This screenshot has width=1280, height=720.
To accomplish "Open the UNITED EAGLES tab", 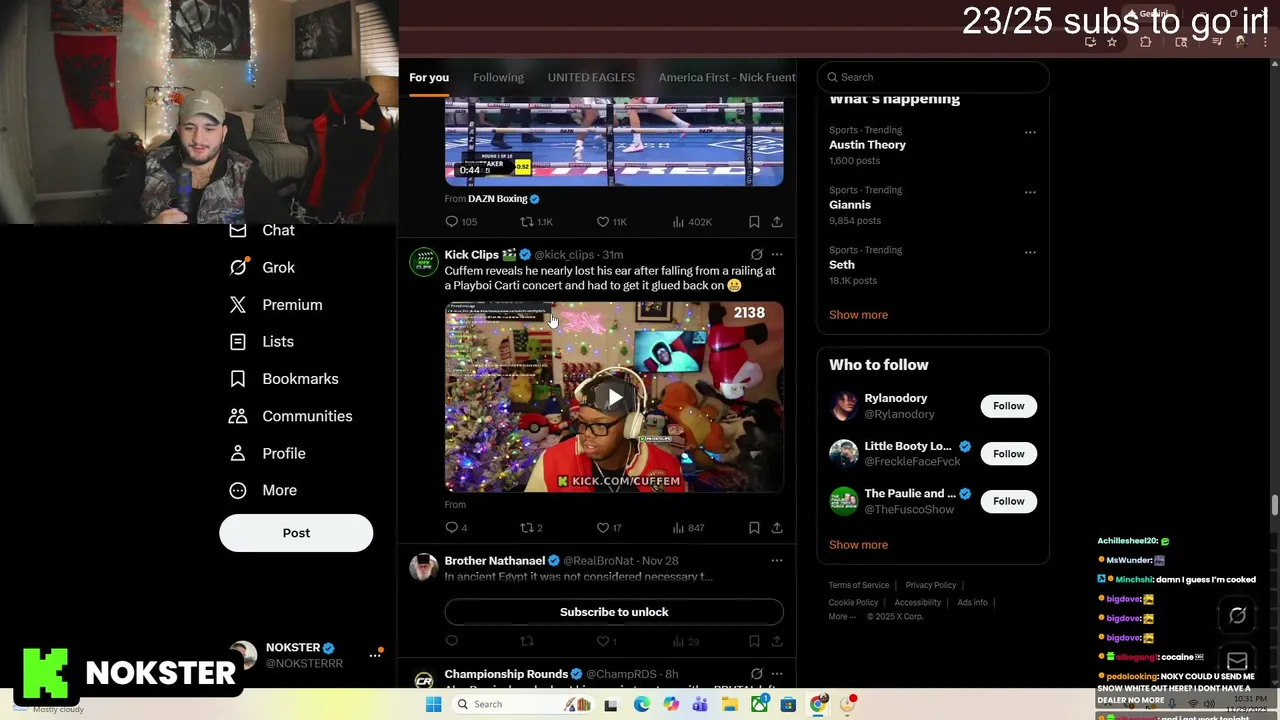I will click(591, 78).
